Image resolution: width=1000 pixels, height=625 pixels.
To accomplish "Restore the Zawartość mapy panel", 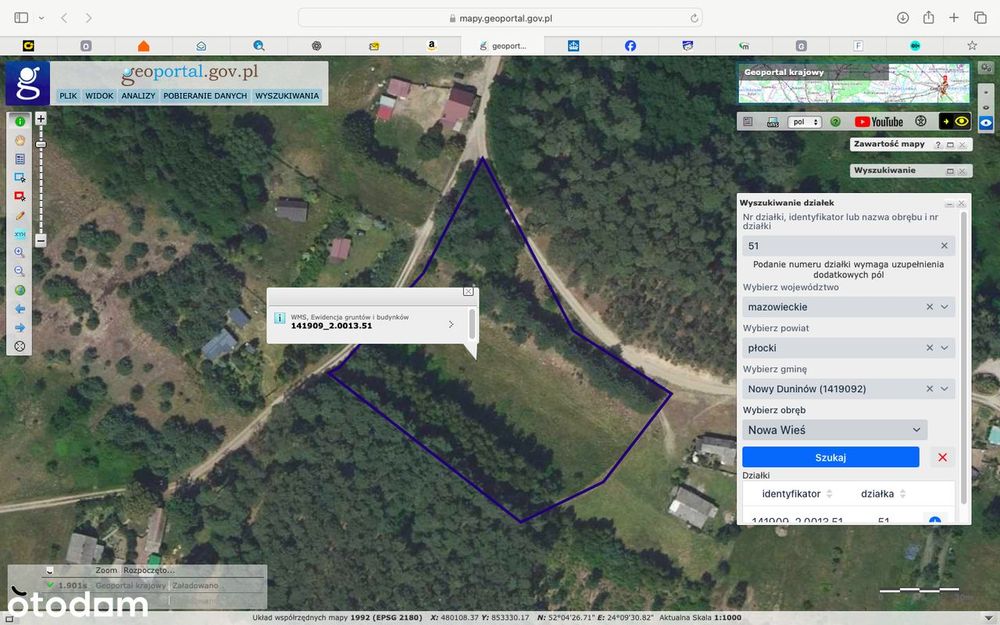I will pos(950,145).
